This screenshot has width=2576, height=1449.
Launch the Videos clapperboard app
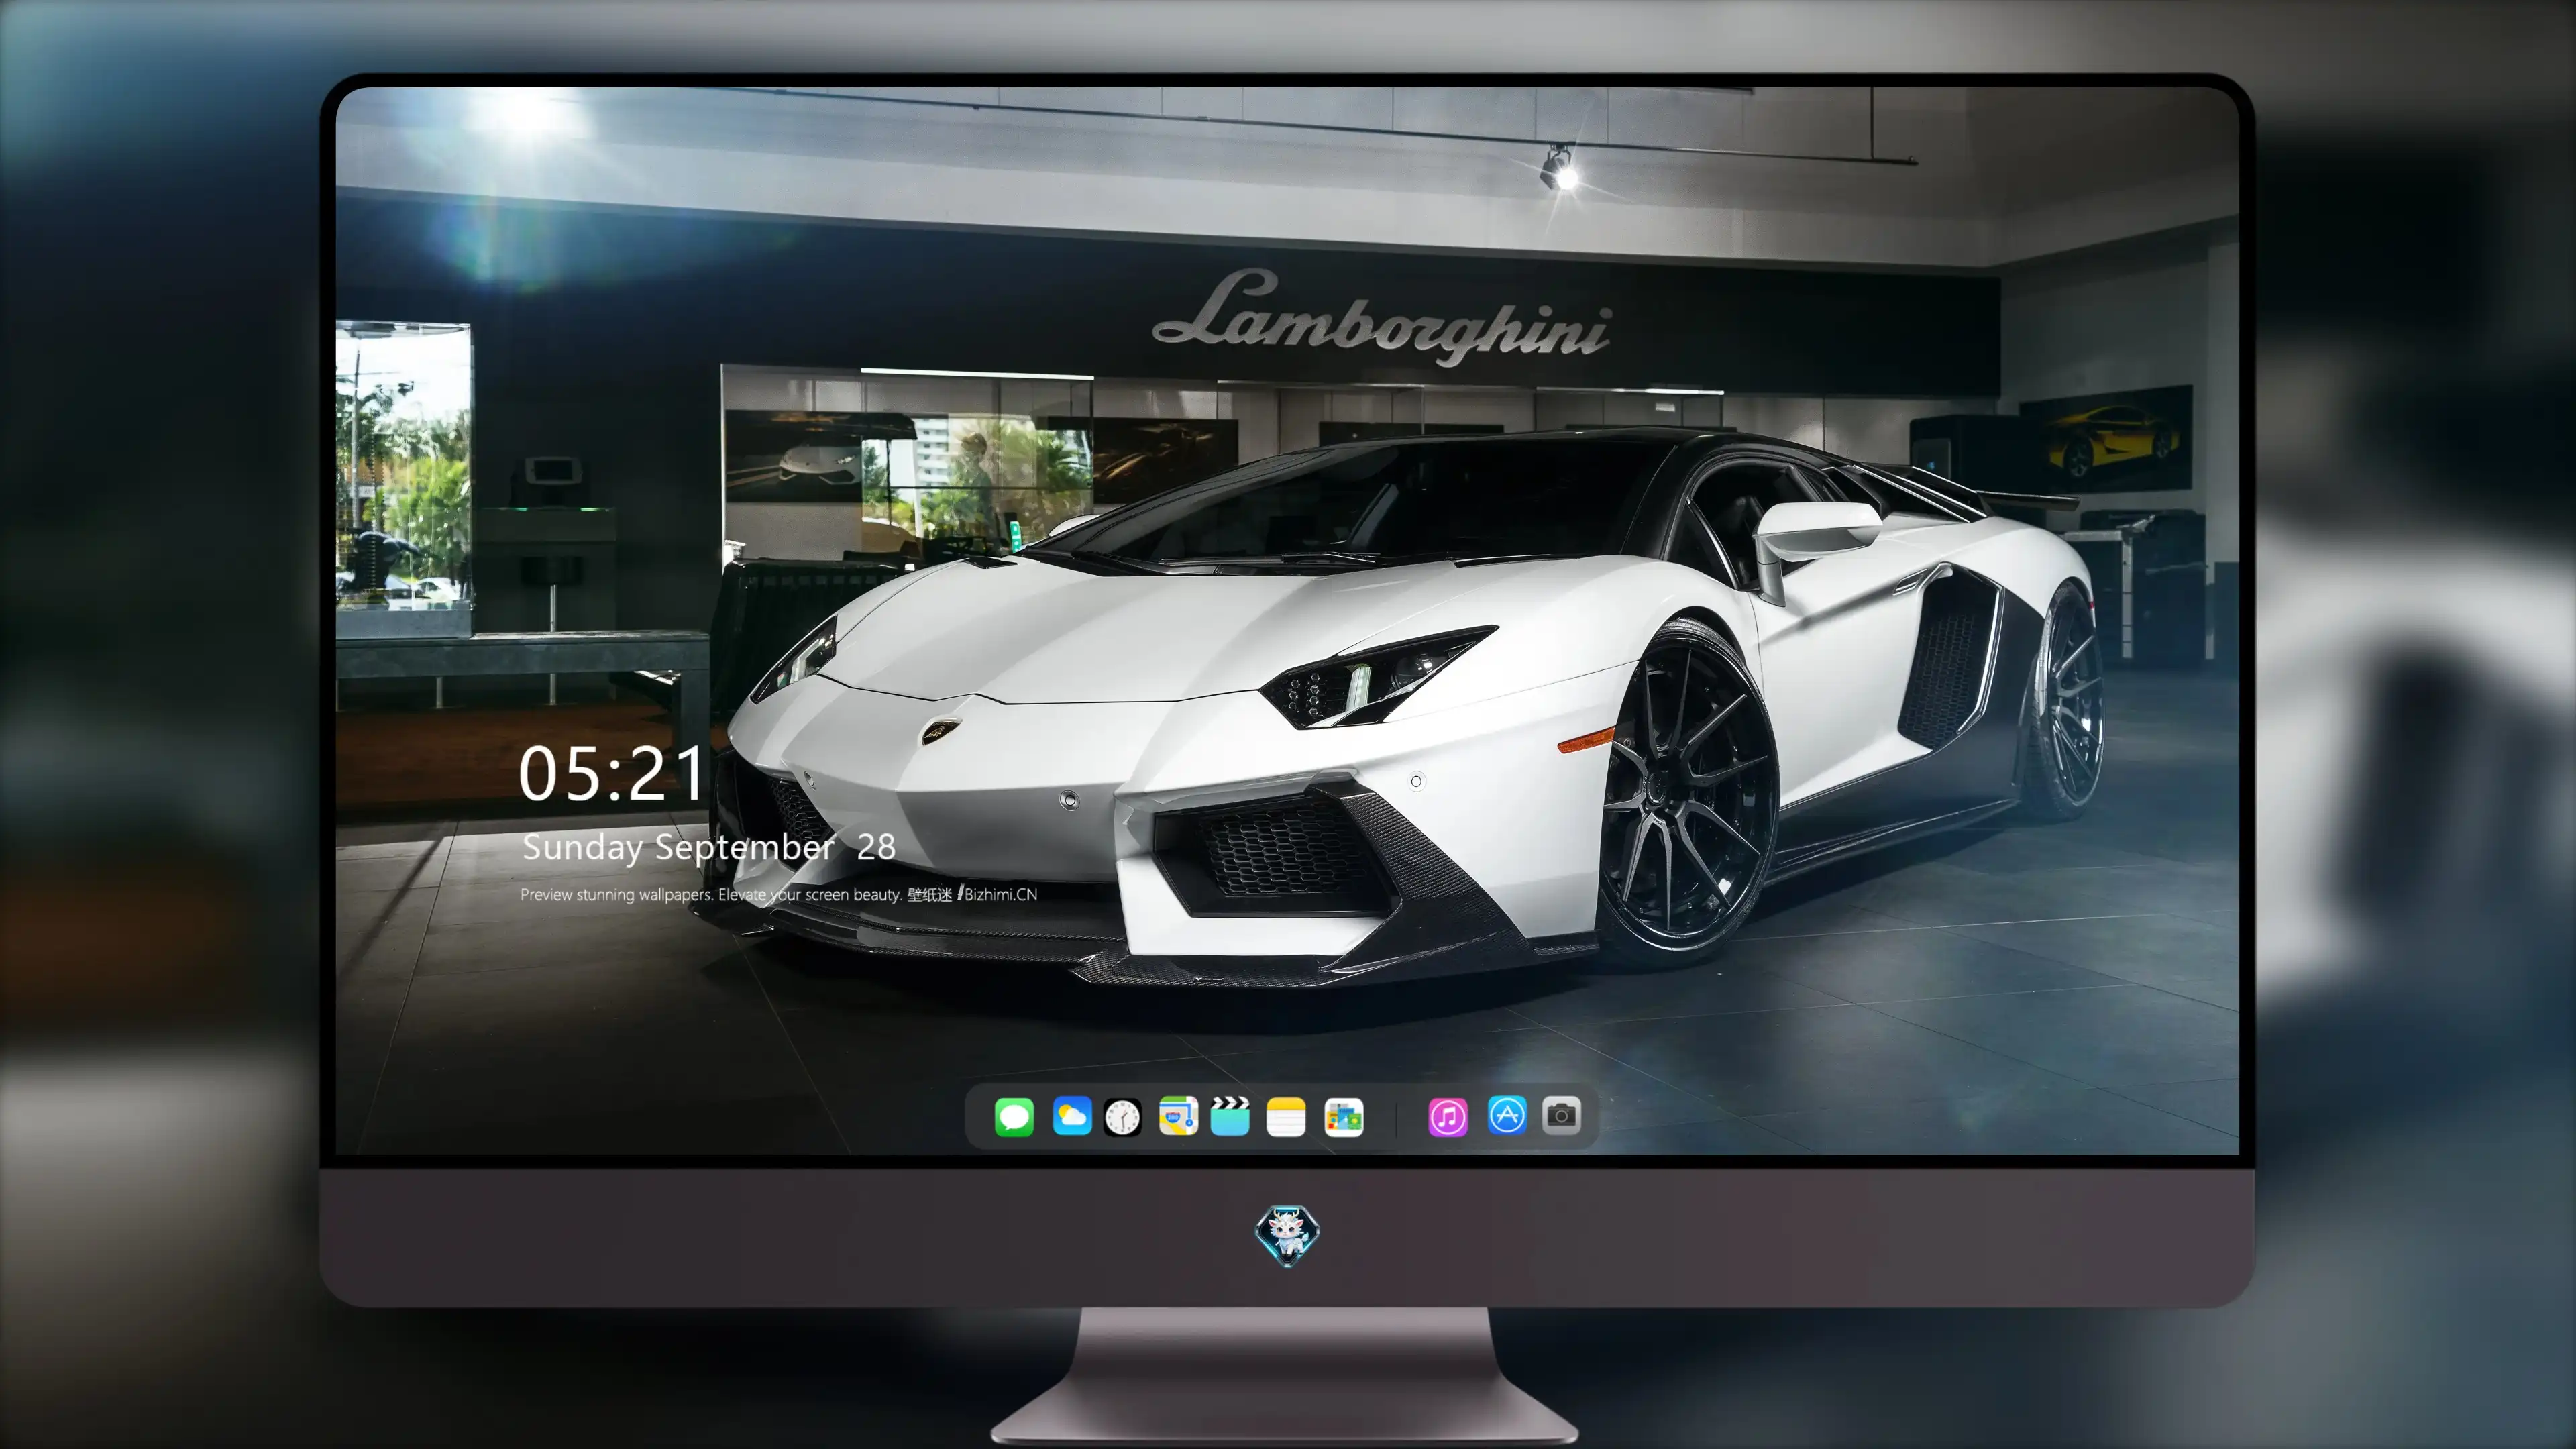pyautogui.click(x=1230, y=1116)
